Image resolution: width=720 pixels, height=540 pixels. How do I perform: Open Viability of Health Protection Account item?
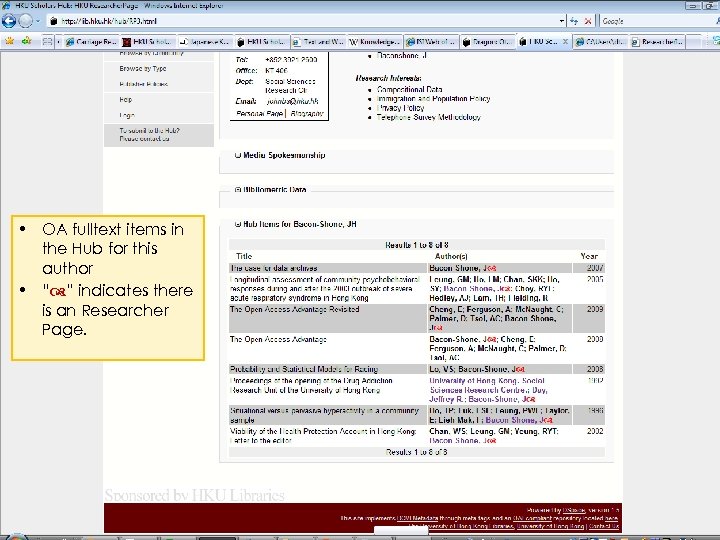[x=323, y=436]
